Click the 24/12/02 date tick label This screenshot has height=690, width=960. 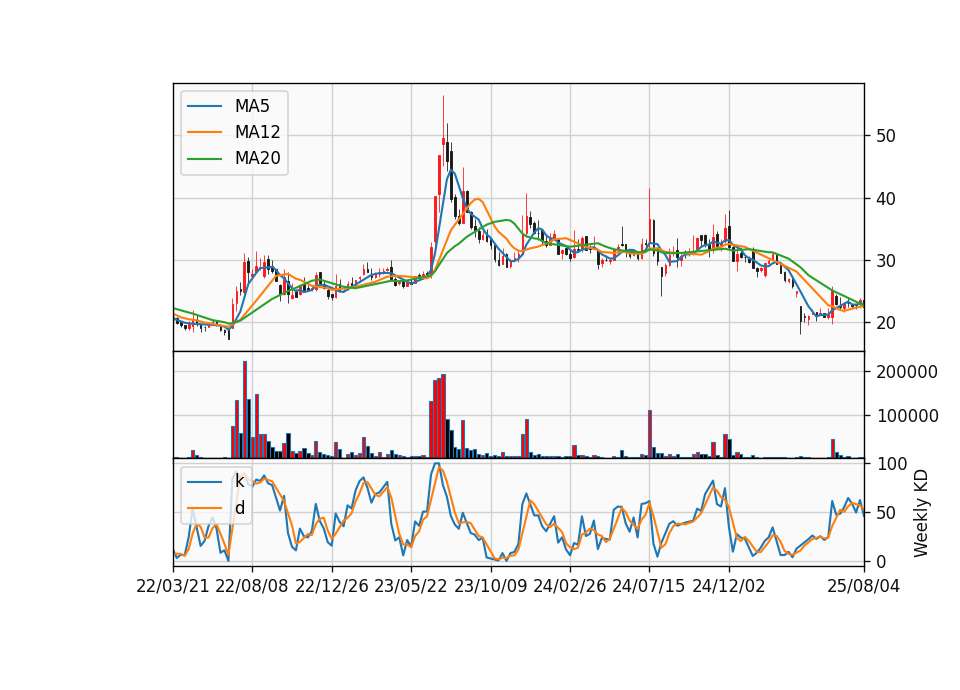[729, 586]
